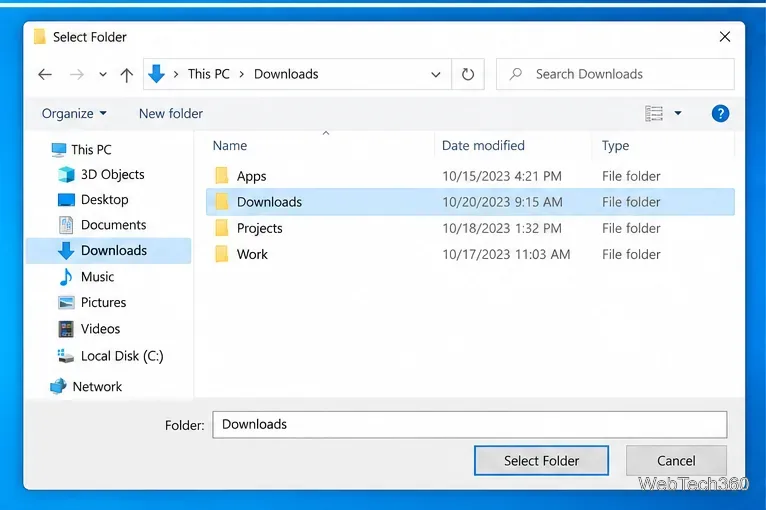Image resolution: width=766 pixels, height=510 pixels.
Task: Click the Apps folder icon
Action: point(222,176)
